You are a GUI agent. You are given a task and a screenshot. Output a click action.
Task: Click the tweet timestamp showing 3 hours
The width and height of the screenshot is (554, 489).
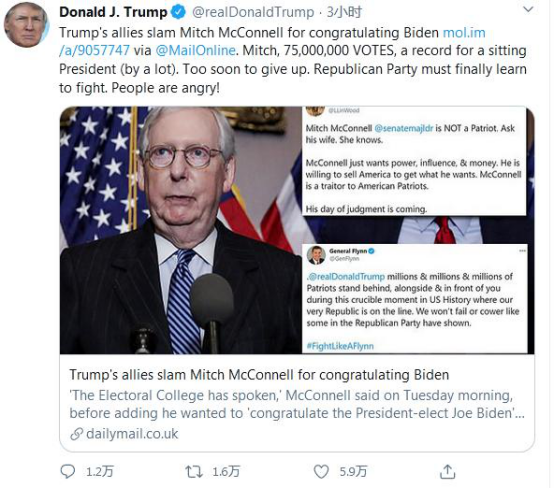pyautogui.click(x=344, y=12)
